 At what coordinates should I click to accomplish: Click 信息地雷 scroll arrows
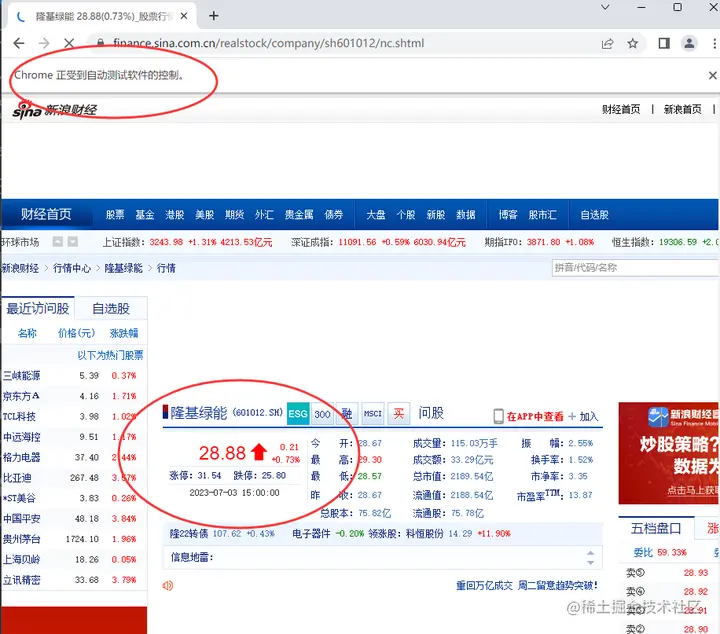click(591, 557)
